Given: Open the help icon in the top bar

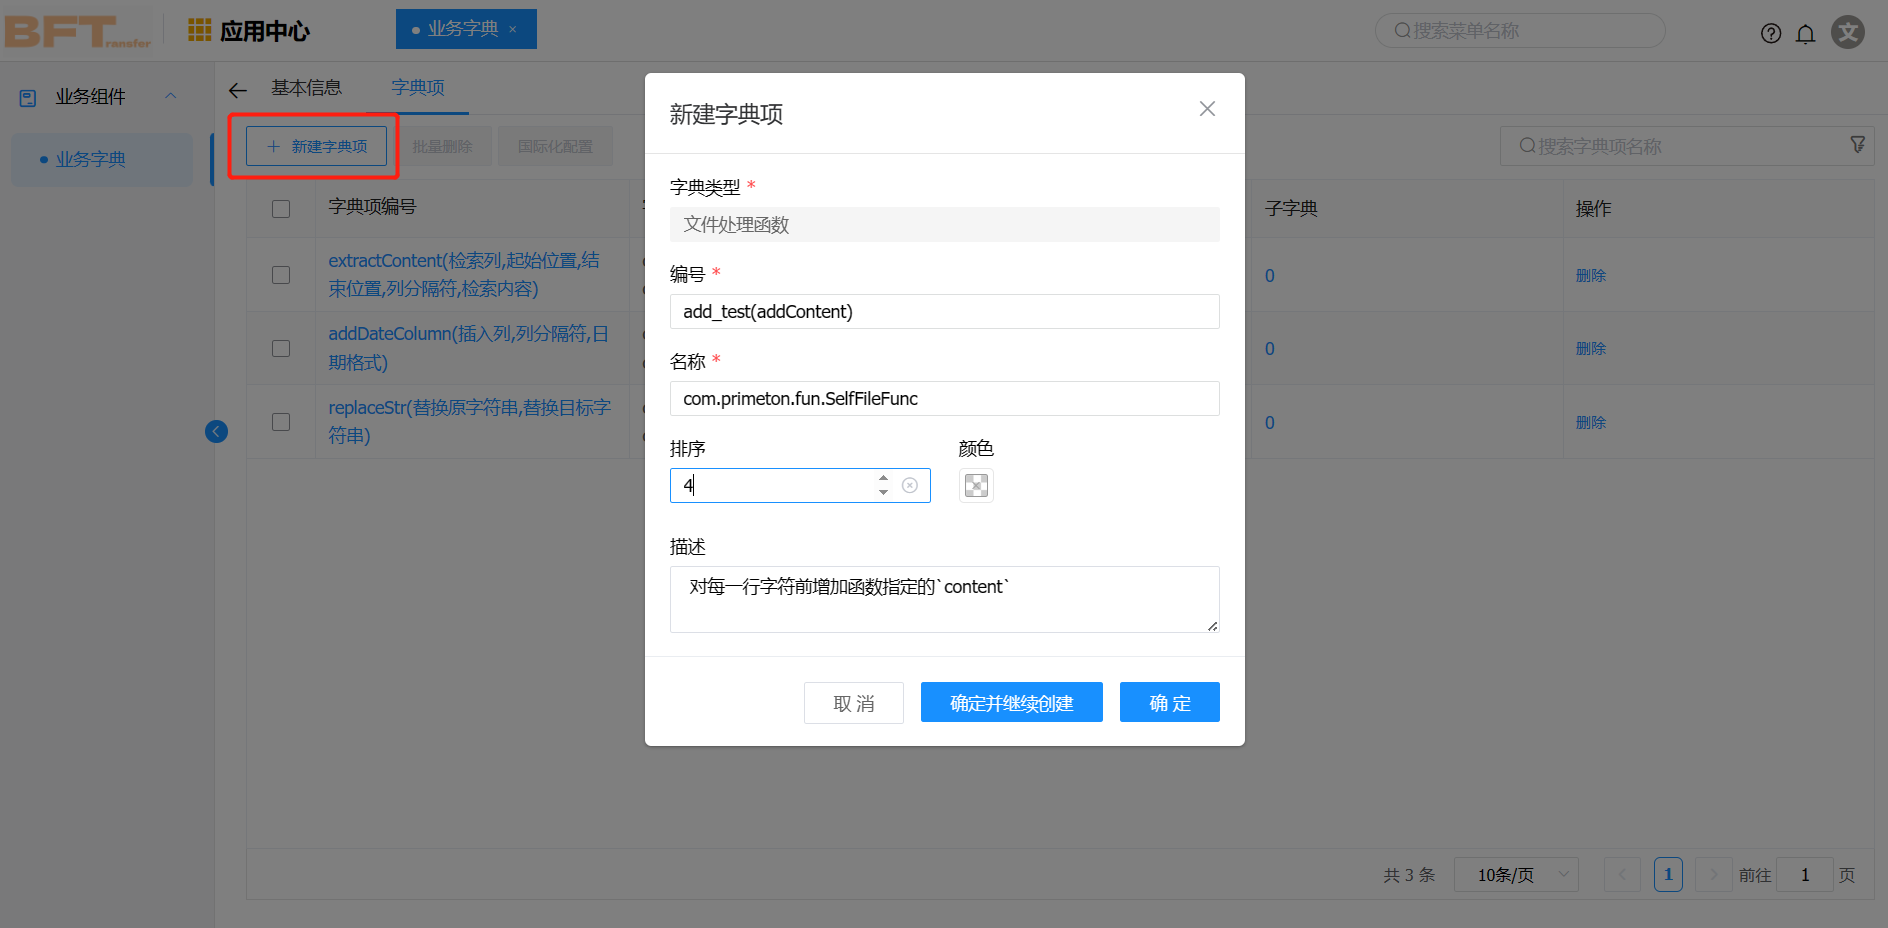Looking at the screenshot, I should [1770, 32].
